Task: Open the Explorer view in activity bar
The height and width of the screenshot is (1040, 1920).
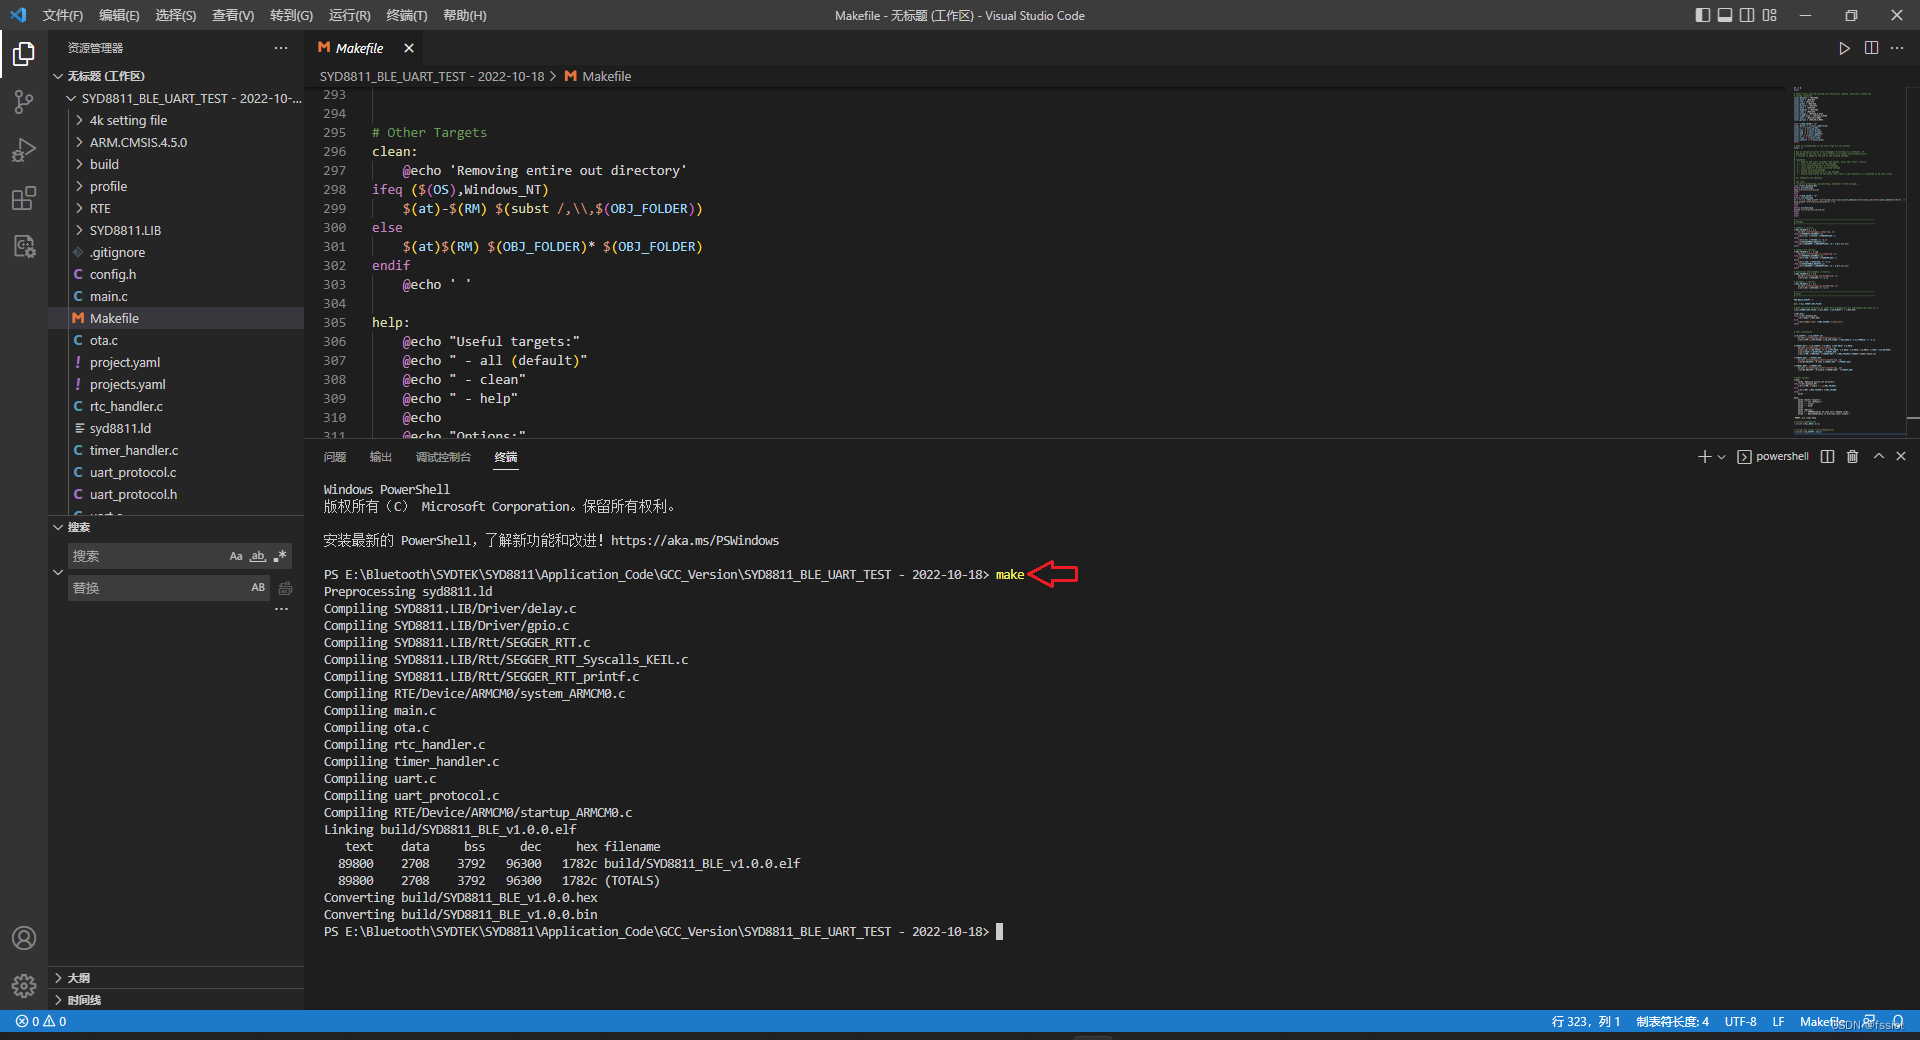Action: point(24,53)
